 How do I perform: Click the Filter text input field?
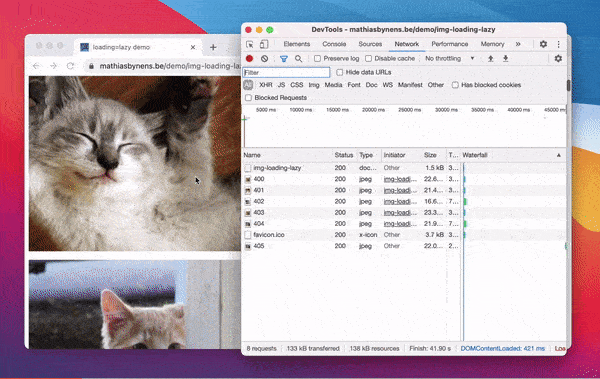[286, 72]
